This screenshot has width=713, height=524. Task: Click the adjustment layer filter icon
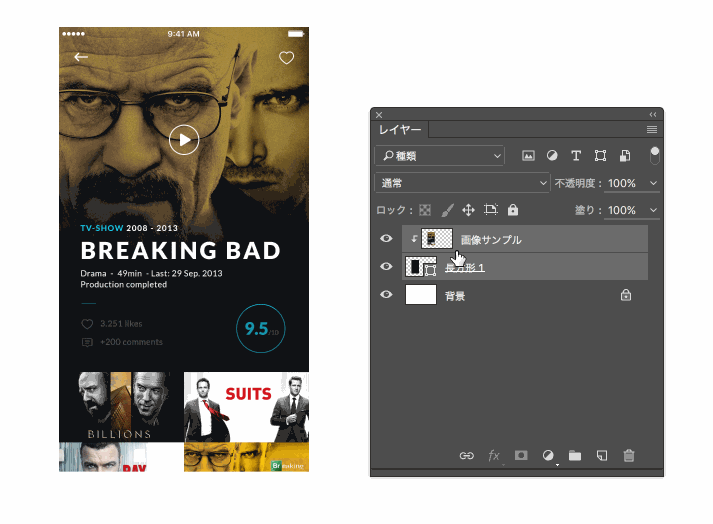pos(552,156)
